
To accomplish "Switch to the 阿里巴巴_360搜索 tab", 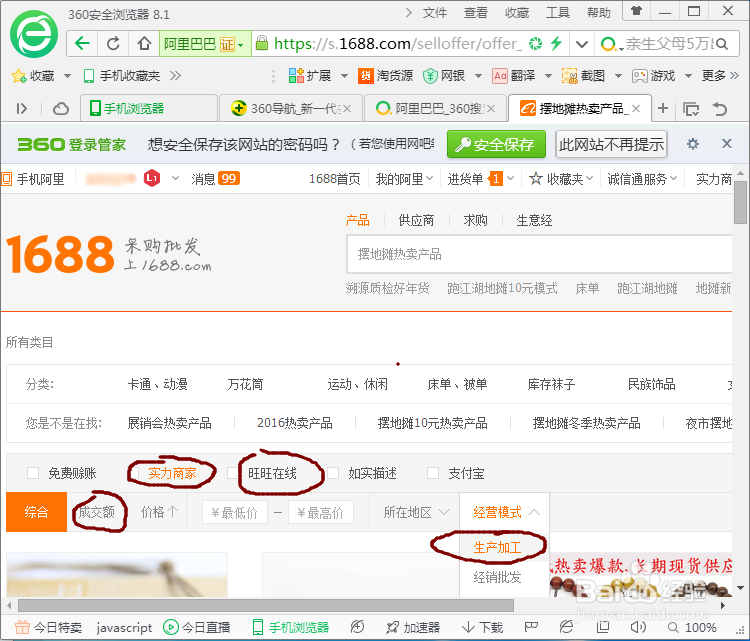I will (x=435, y=109).
